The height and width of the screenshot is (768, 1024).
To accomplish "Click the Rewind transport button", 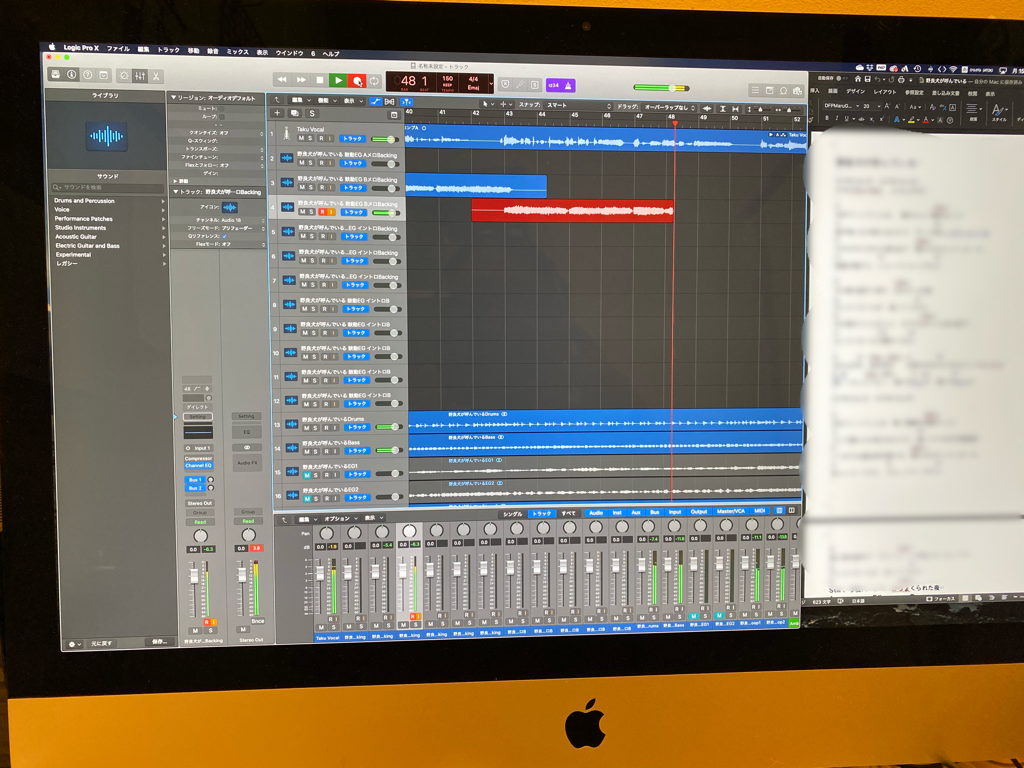I will click(282, 80).
